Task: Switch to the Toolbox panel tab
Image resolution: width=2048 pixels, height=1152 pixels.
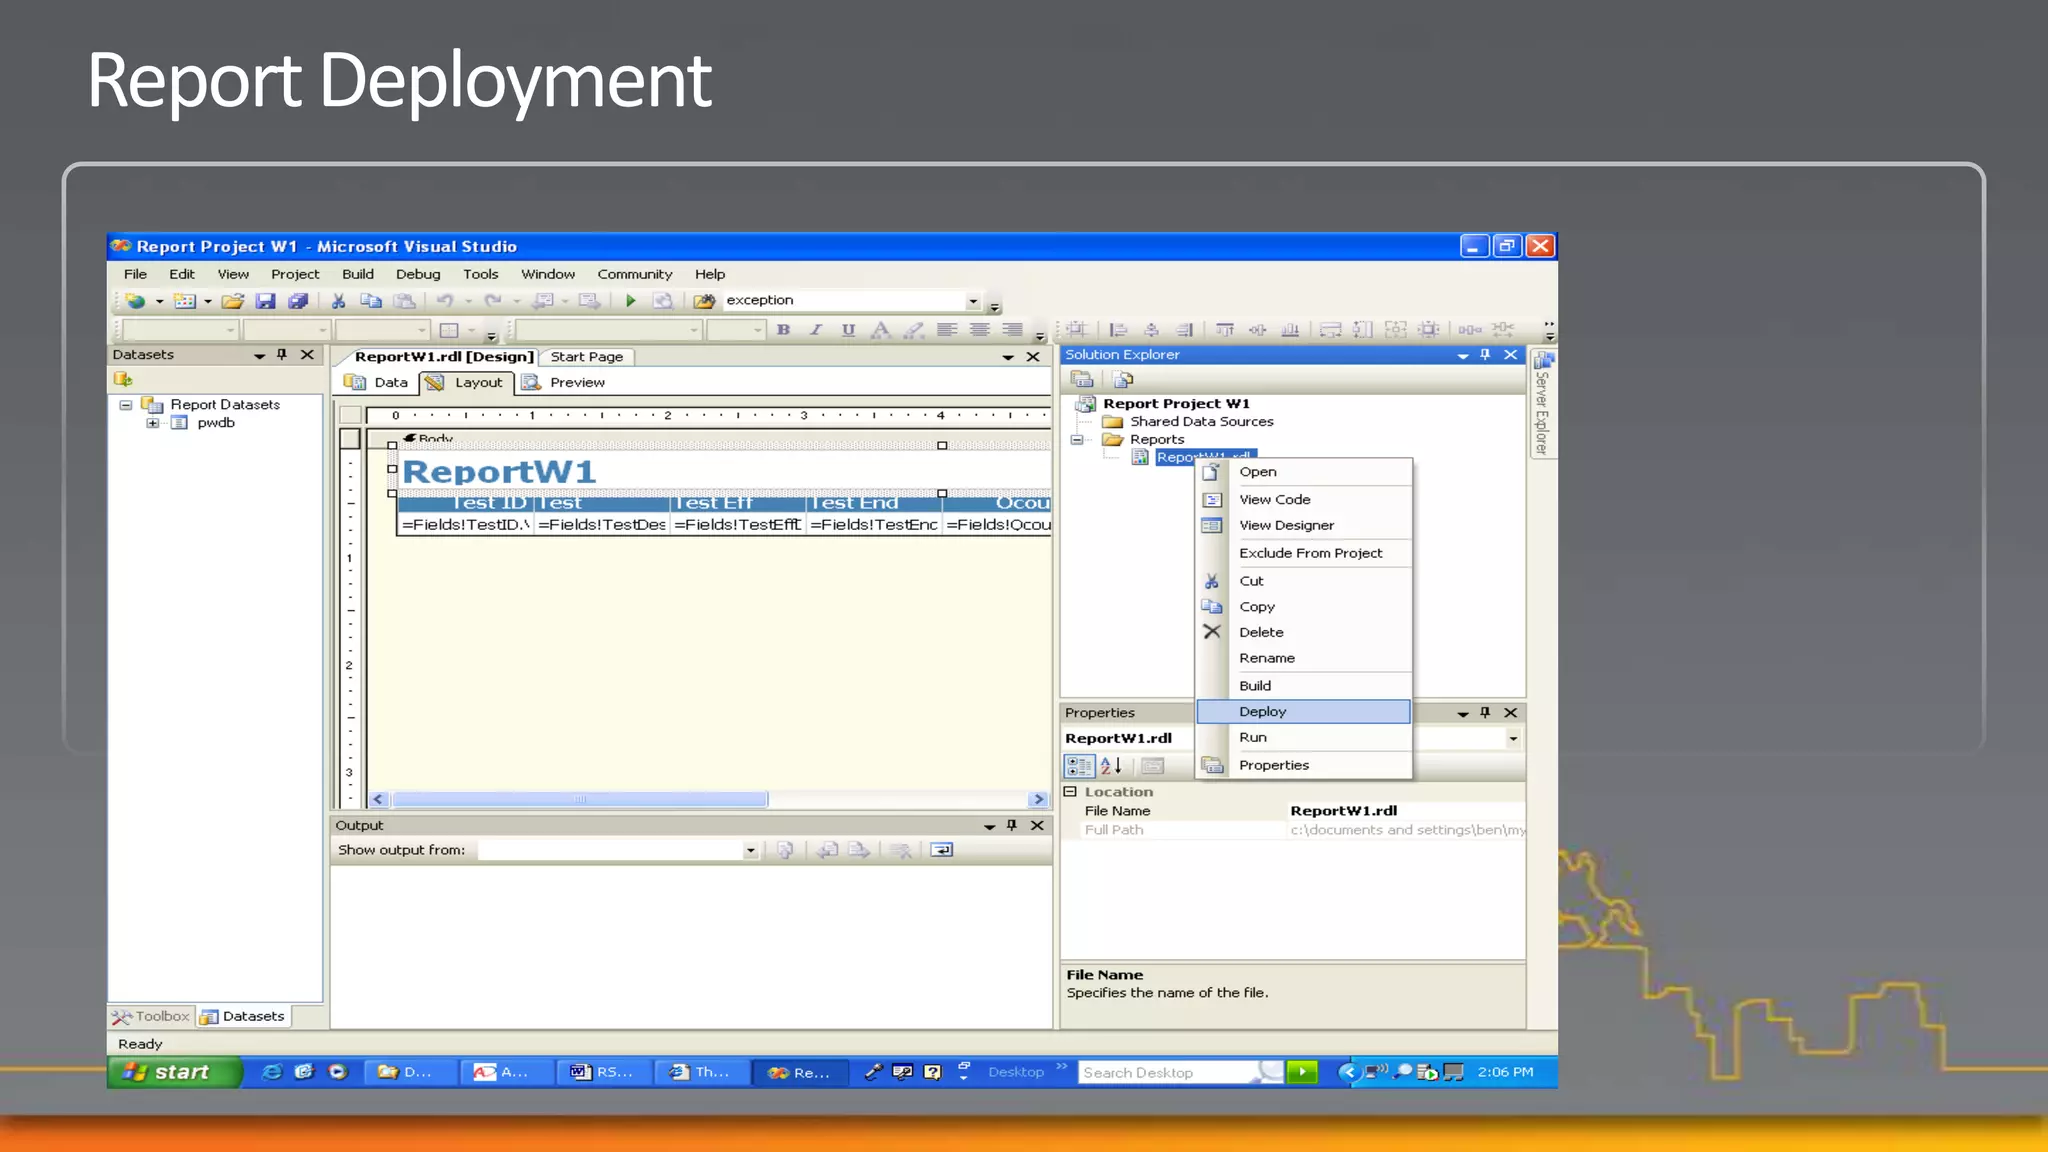Action: click(151, 1017)
